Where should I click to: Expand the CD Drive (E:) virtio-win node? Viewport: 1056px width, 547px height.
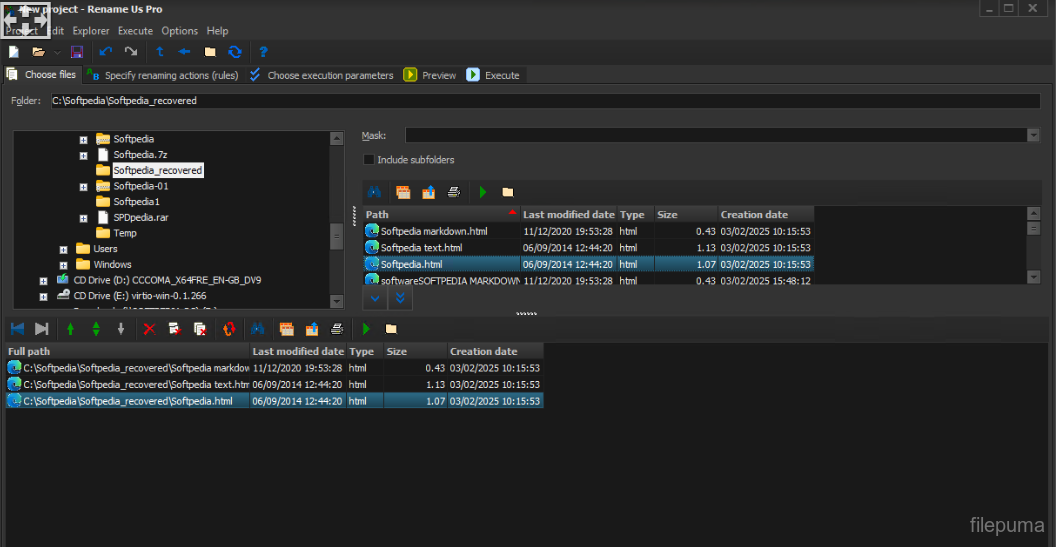[44, 296]
